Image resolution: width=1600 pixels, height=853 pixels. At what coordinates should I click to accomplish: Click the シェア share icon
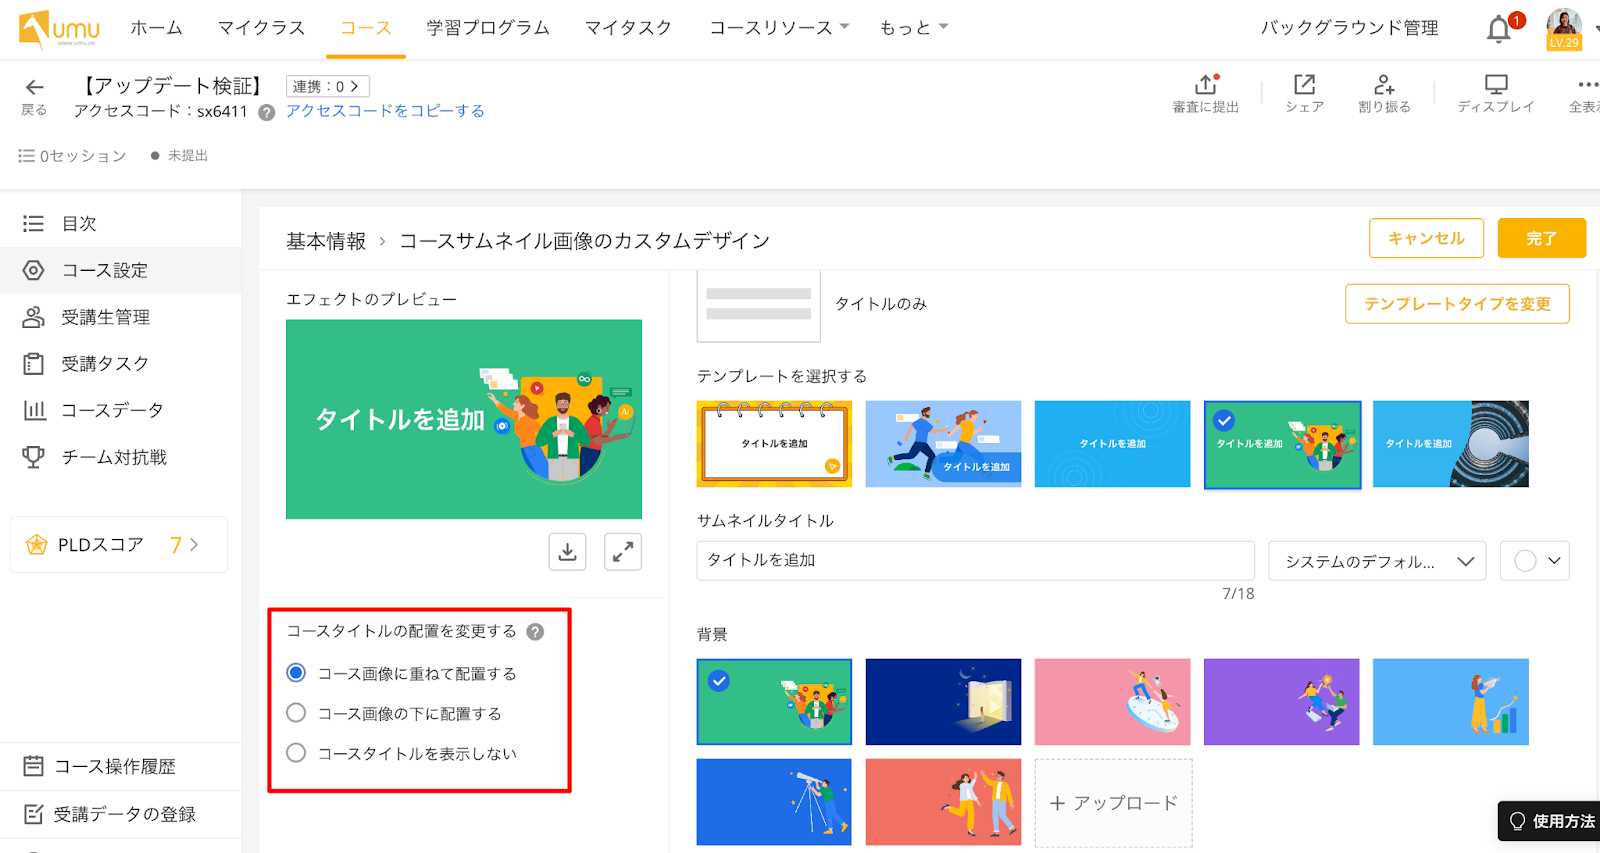(1304, 94)
